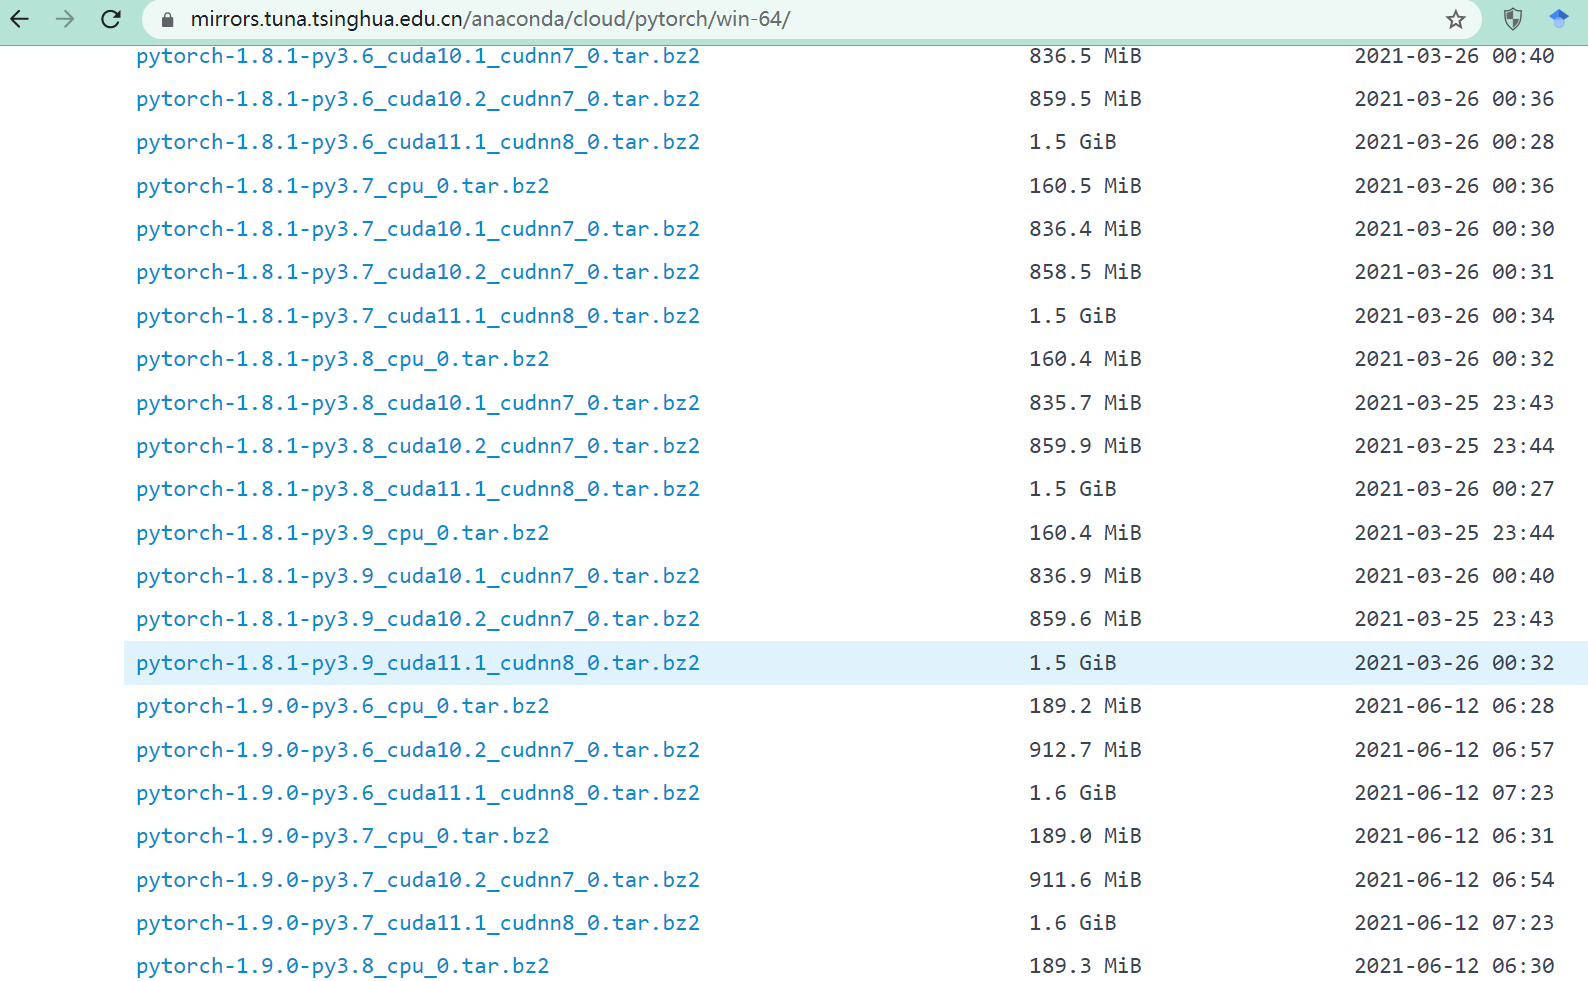
Task: Select the date 2021-03-25 23:44 for py3.8_cuda10.2
Action: 1454,447
